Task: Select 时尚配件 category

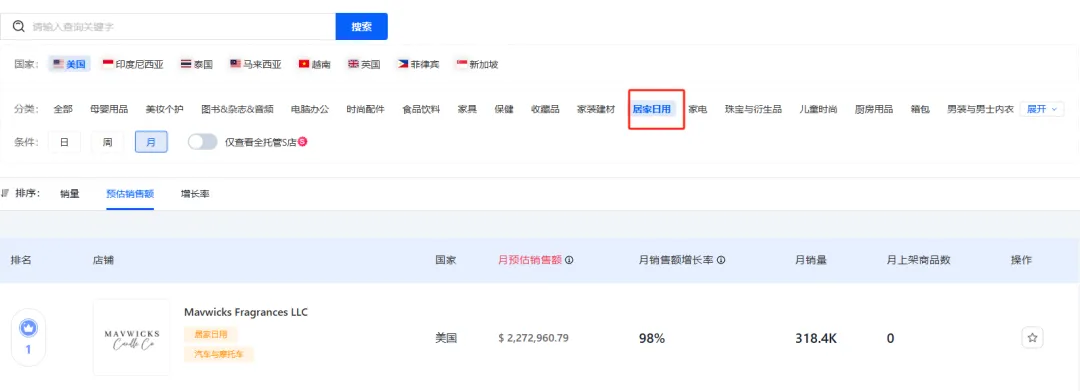Action: [x=366, y=109]
